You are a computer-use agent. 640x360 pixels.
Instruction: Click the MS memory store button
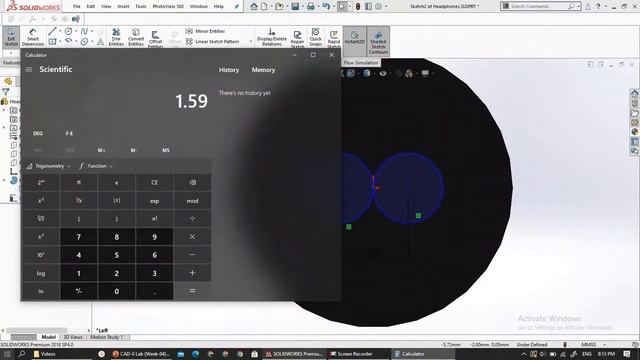pos(165,150)
